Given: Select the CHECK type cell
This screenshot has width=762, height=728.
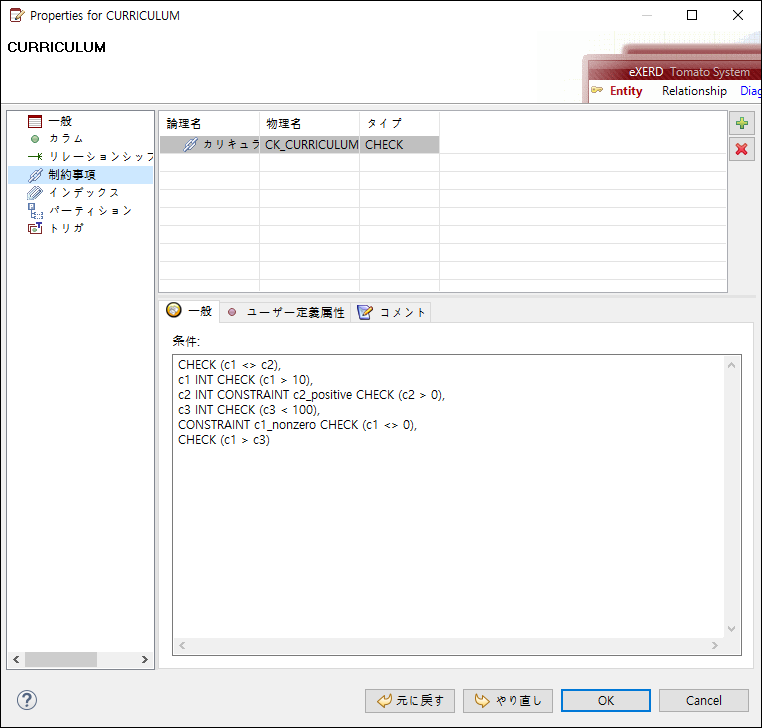Looking at the screenshot, I should coord(399,145).
